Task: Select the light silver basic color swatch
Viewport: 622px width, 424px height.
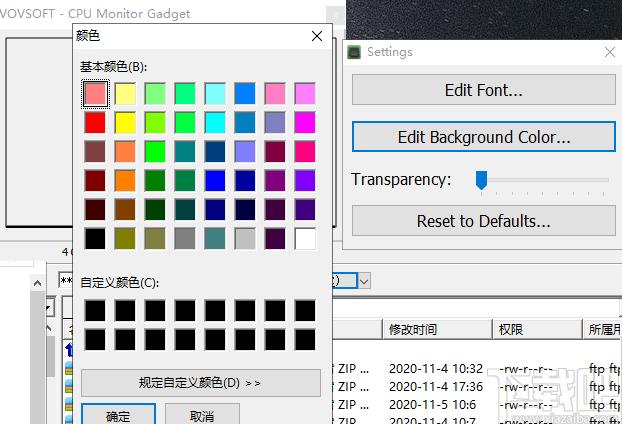Action: pyautogui.click(x=245, y=238)
